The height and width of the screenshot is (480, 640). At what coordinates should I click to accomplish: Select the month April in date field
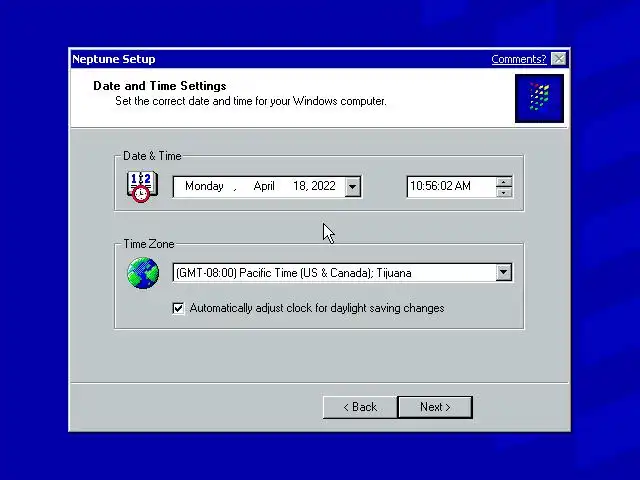[264, 186]
